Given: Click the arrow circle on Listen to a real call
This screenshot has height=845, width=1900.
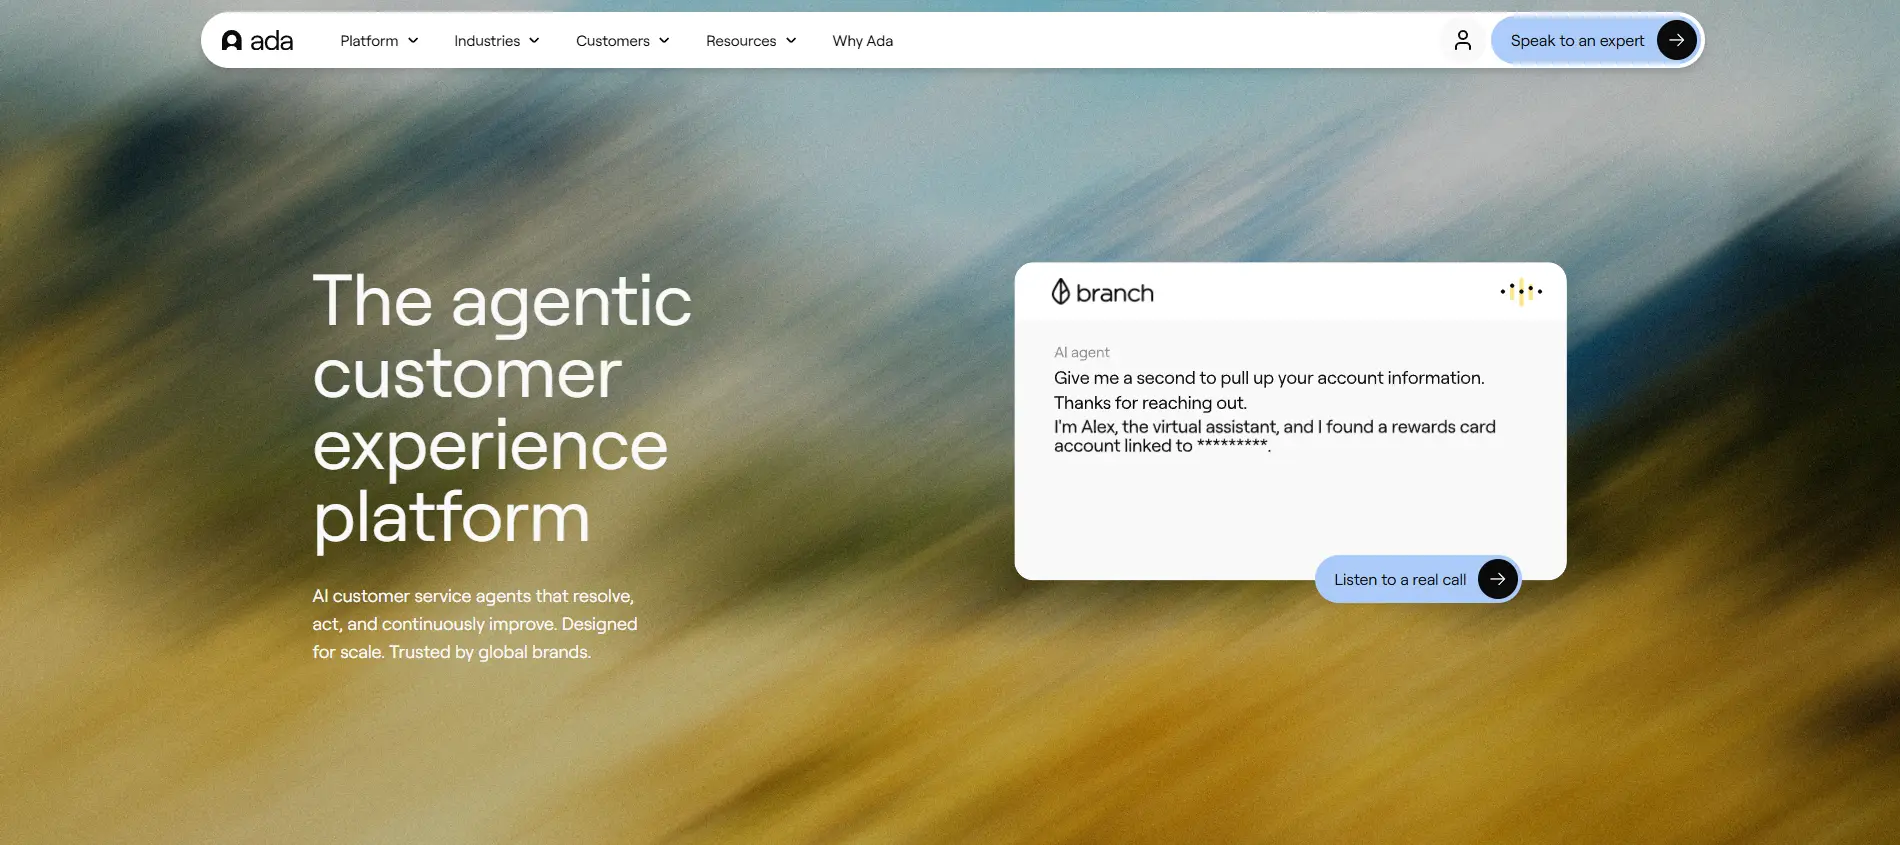Looking at the screenshot, I should 1497,579.
